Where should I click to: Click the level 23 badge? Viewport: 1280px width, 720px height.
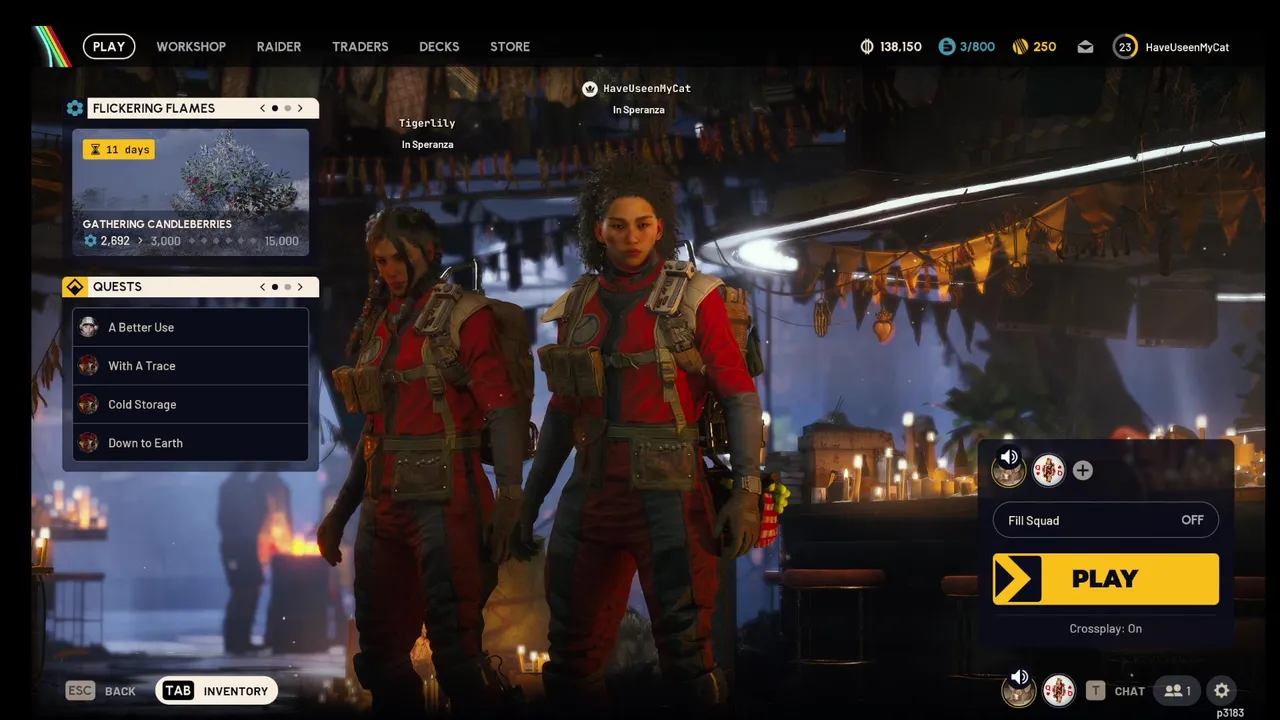click(x=1125, y=47)
